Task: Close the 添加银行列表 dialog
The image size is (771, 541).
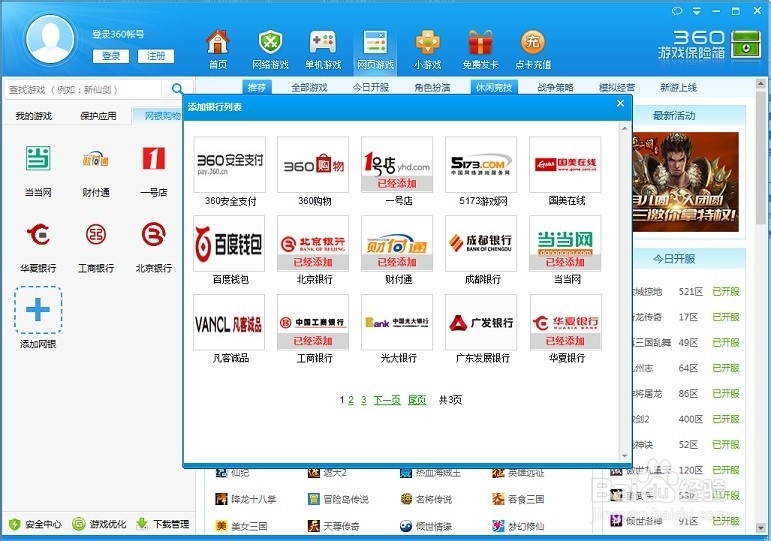Action: coord(620,103)
